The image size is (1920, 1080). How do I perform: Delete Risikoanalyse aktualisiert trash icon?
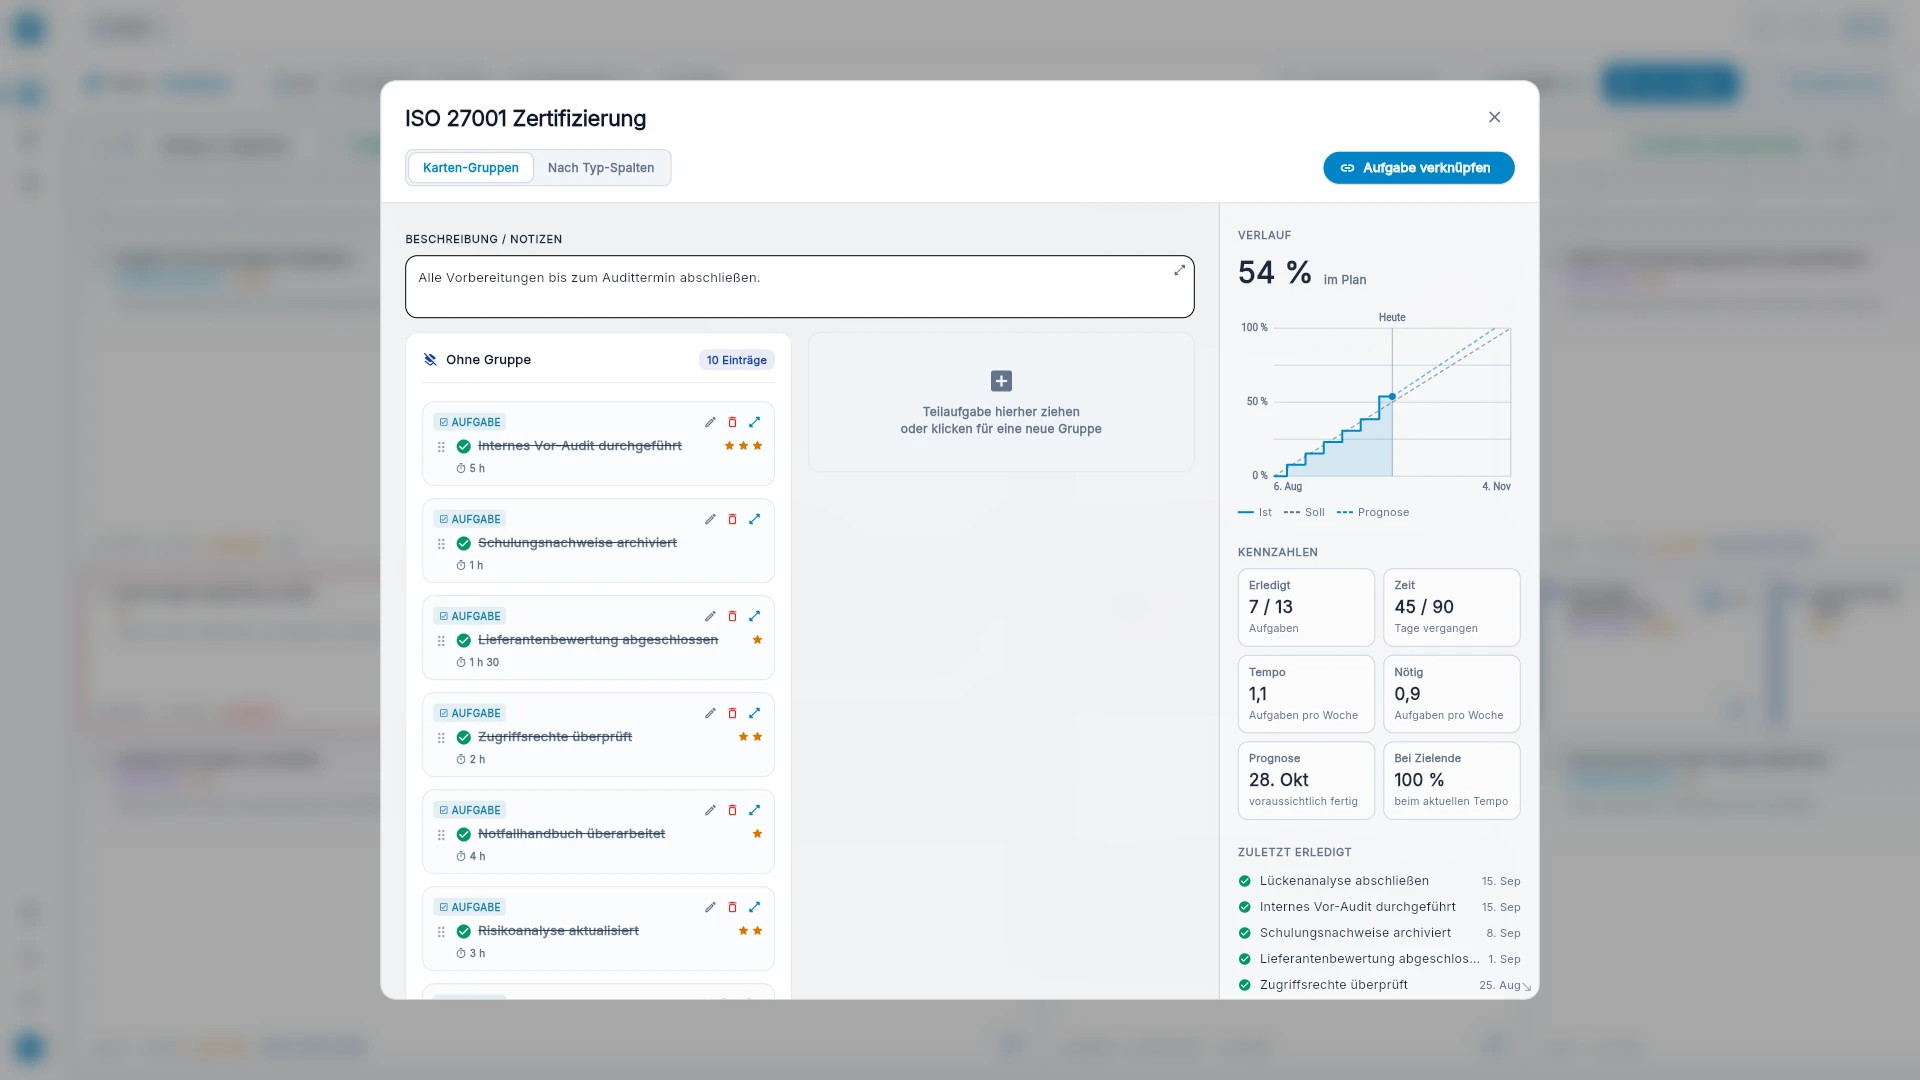tap(732, 907)
